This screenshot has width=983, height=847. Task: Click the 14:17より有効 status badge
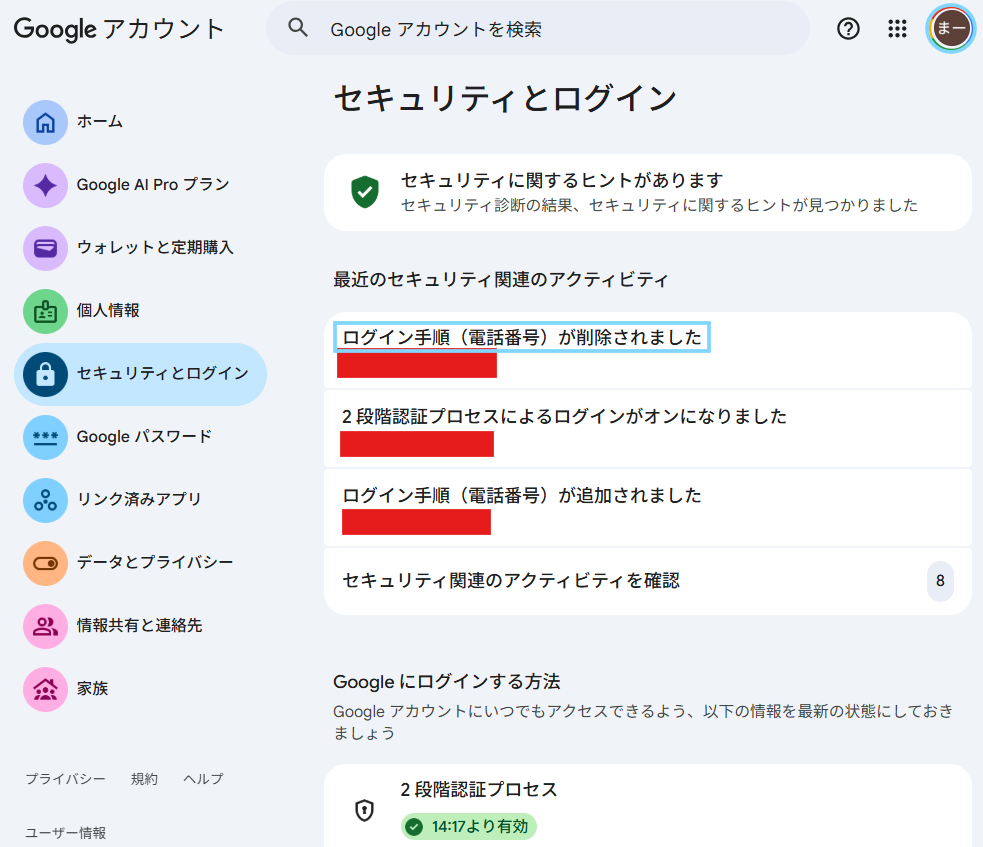tap(469, 827)
